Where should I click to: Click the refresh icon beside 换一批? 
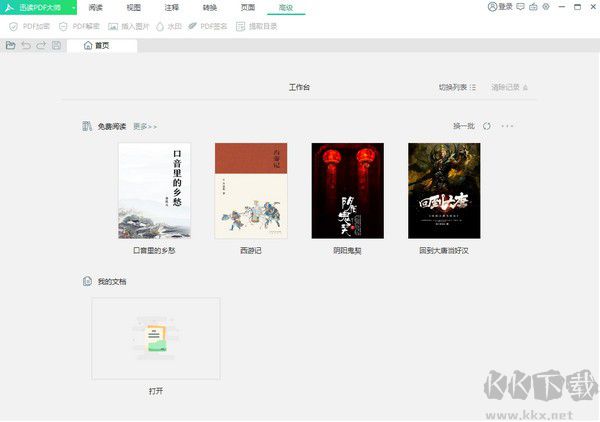[487, 127]
